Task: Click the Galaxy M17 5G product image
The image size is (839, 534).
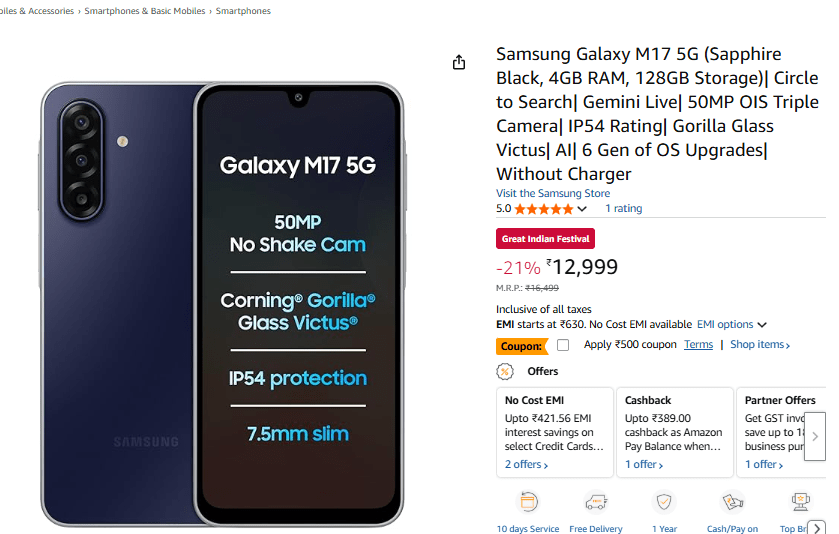Action: [222, 303]
